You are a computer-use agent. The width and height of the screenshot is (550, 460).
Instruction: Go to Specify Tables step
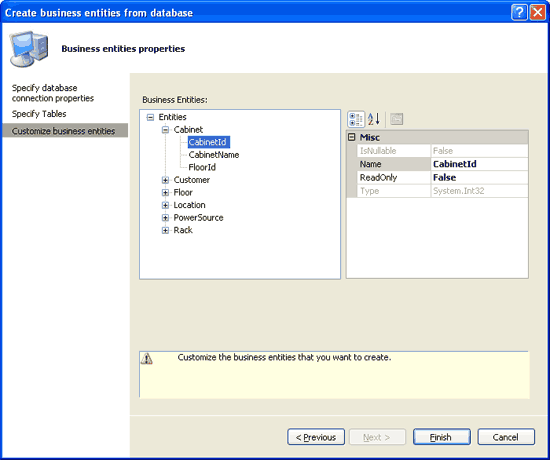(39, 114)
